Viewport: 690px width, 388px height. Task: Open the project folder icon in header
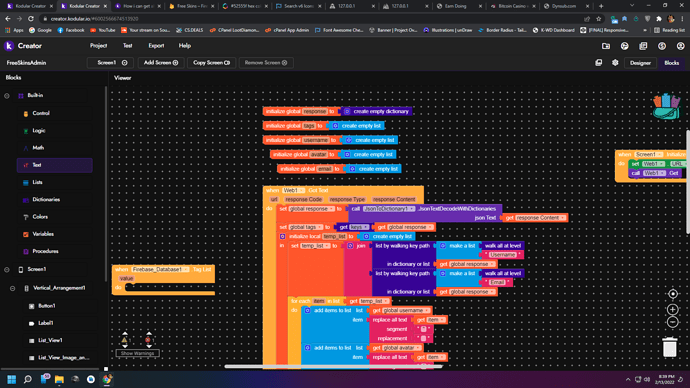(606, 46)
